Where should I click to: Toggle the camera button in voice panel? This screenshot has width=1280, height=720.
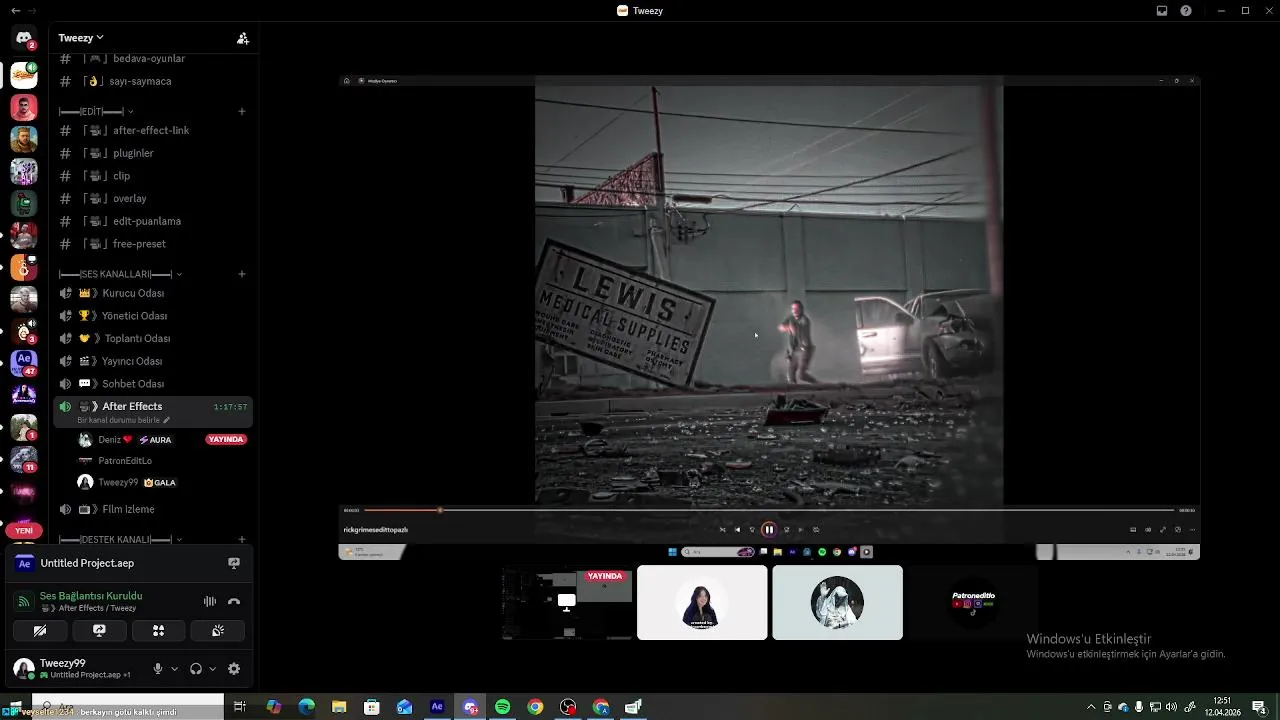[x=40, y=631]
